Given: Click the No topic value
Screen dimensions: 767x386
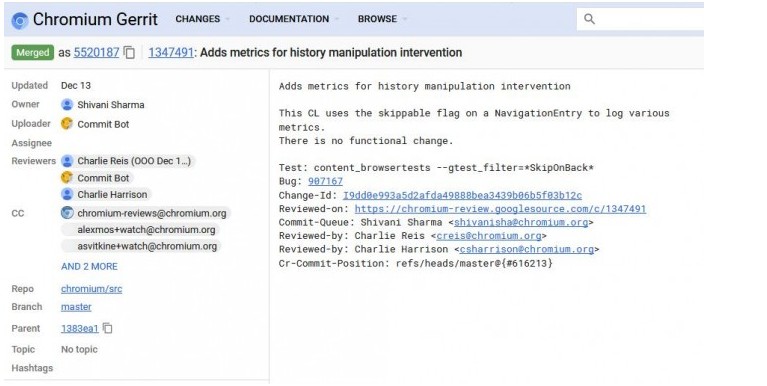Looking at the screenshot, I should point(79,349).
